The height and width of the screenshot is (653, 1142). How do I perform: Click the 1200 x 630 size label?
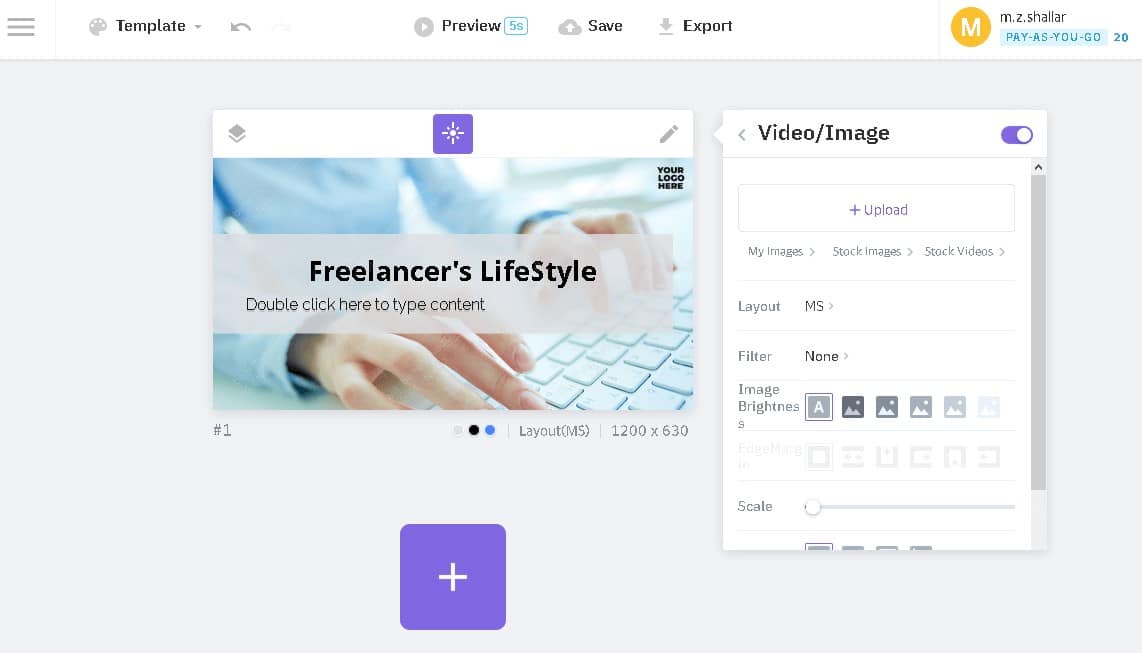tap(650, 430)
